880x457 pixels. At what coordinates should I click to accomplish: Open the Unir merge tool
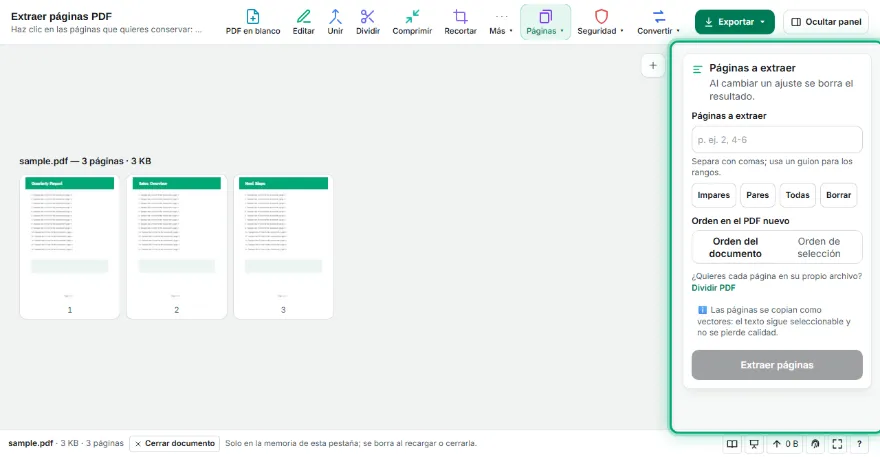tap(335, 22)
